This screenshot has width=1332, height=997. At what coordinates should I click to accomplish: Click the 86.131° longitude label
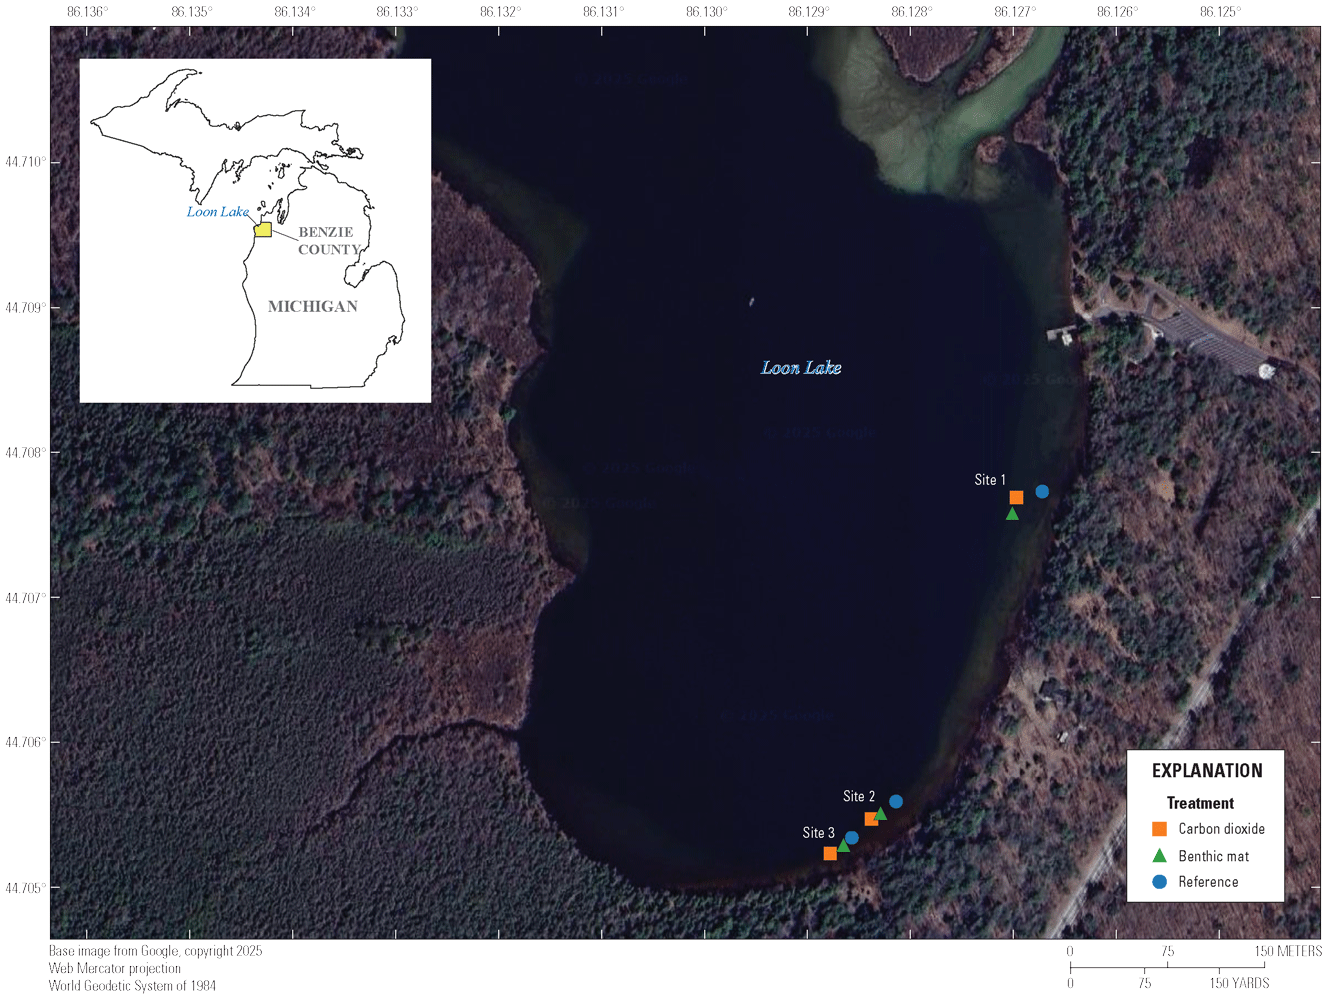(603, 12)
